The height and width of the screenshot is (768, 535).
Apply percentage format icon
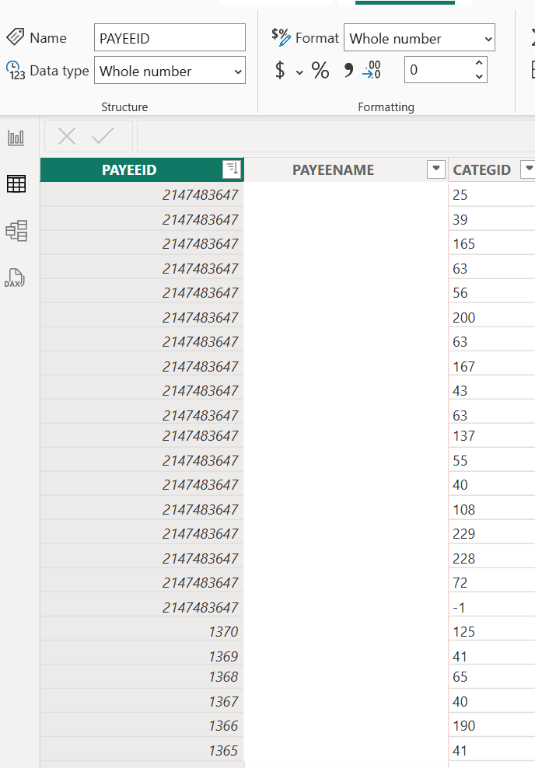(320, 70)
